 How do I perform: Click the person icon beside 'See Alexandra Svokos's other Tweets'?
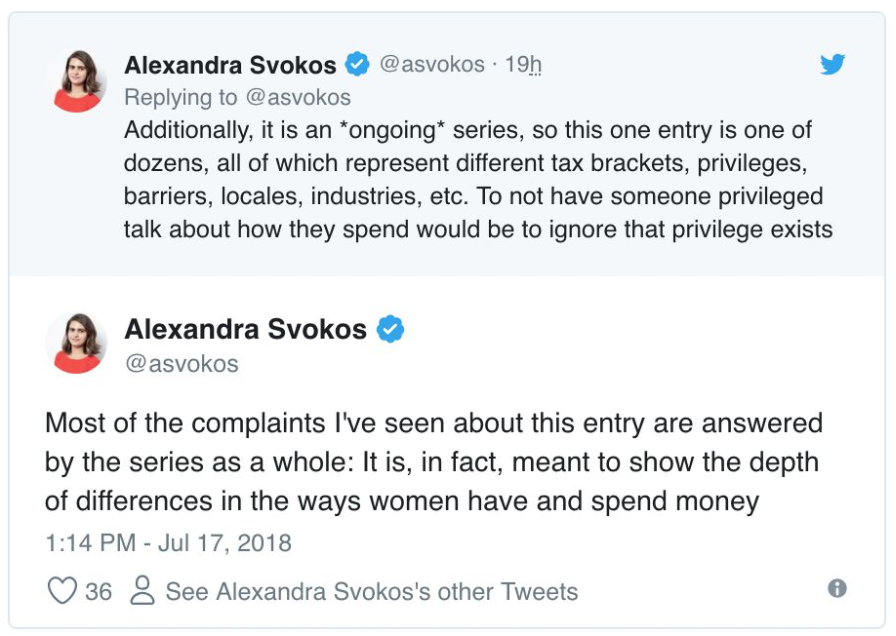coord(142,590)
